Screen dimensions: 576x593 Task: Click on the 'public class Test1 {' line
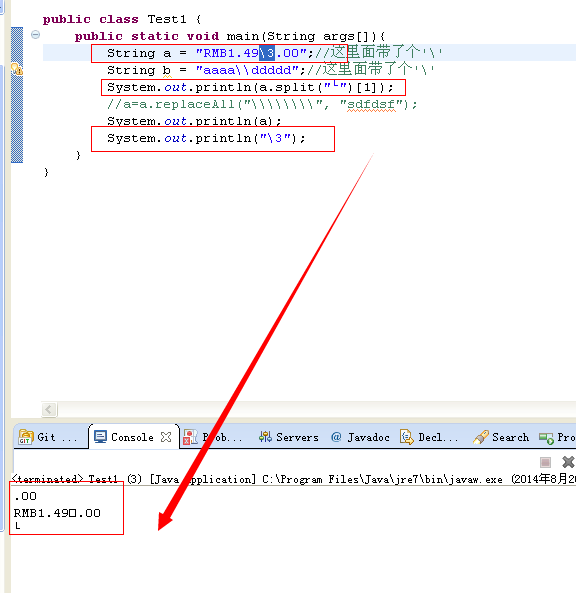click(122, 19)
